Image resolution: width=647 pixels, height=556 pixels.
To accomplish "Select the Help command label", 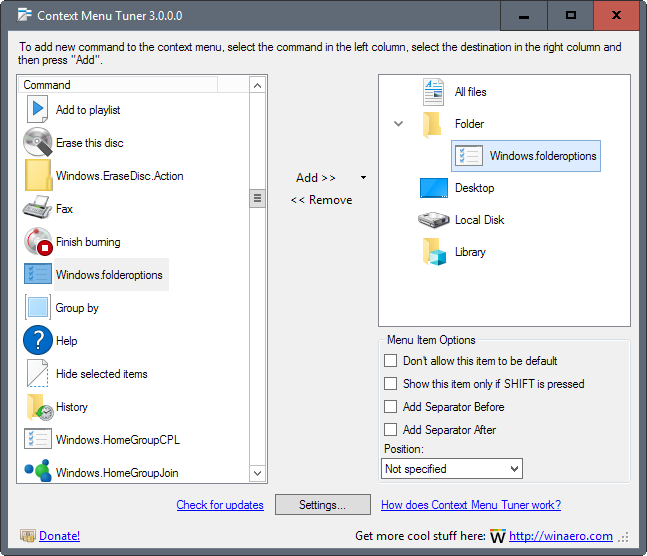I will click(66, 341).
